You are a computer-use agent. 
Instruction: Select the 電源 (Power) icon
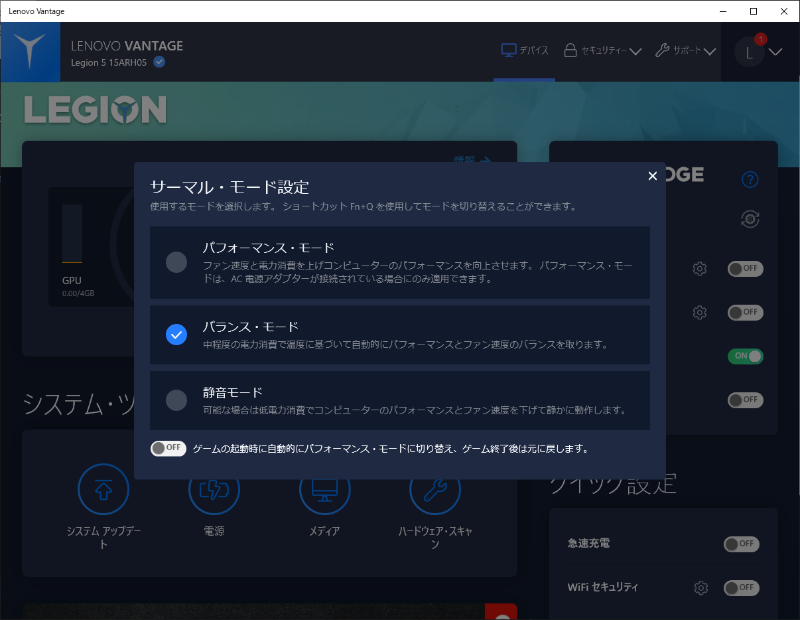click(214, 489)
